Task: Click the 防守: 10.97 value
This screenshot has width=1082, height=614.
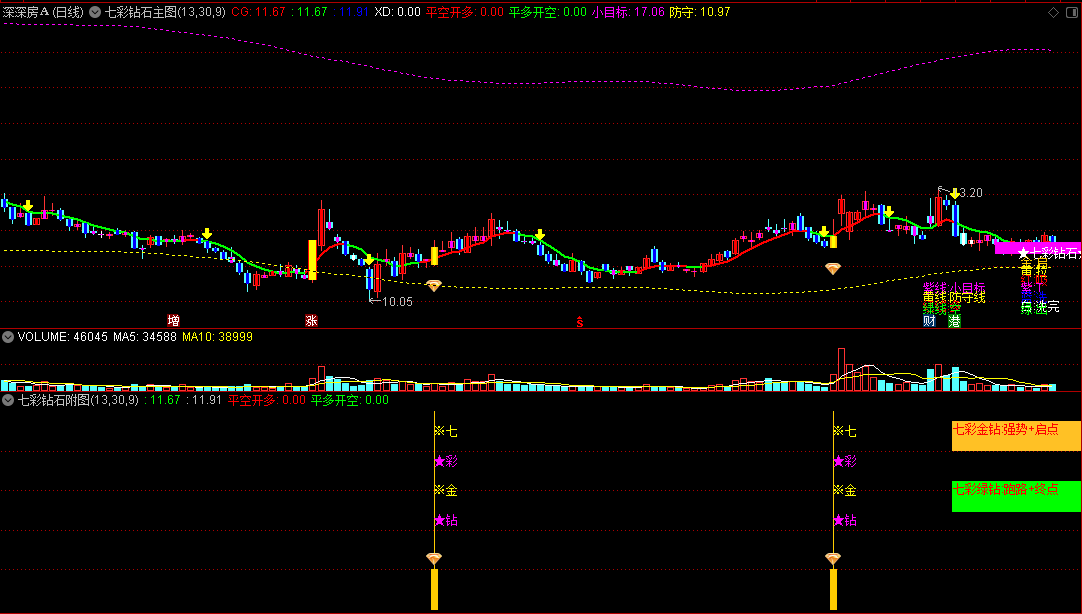Action: point(700,12)
